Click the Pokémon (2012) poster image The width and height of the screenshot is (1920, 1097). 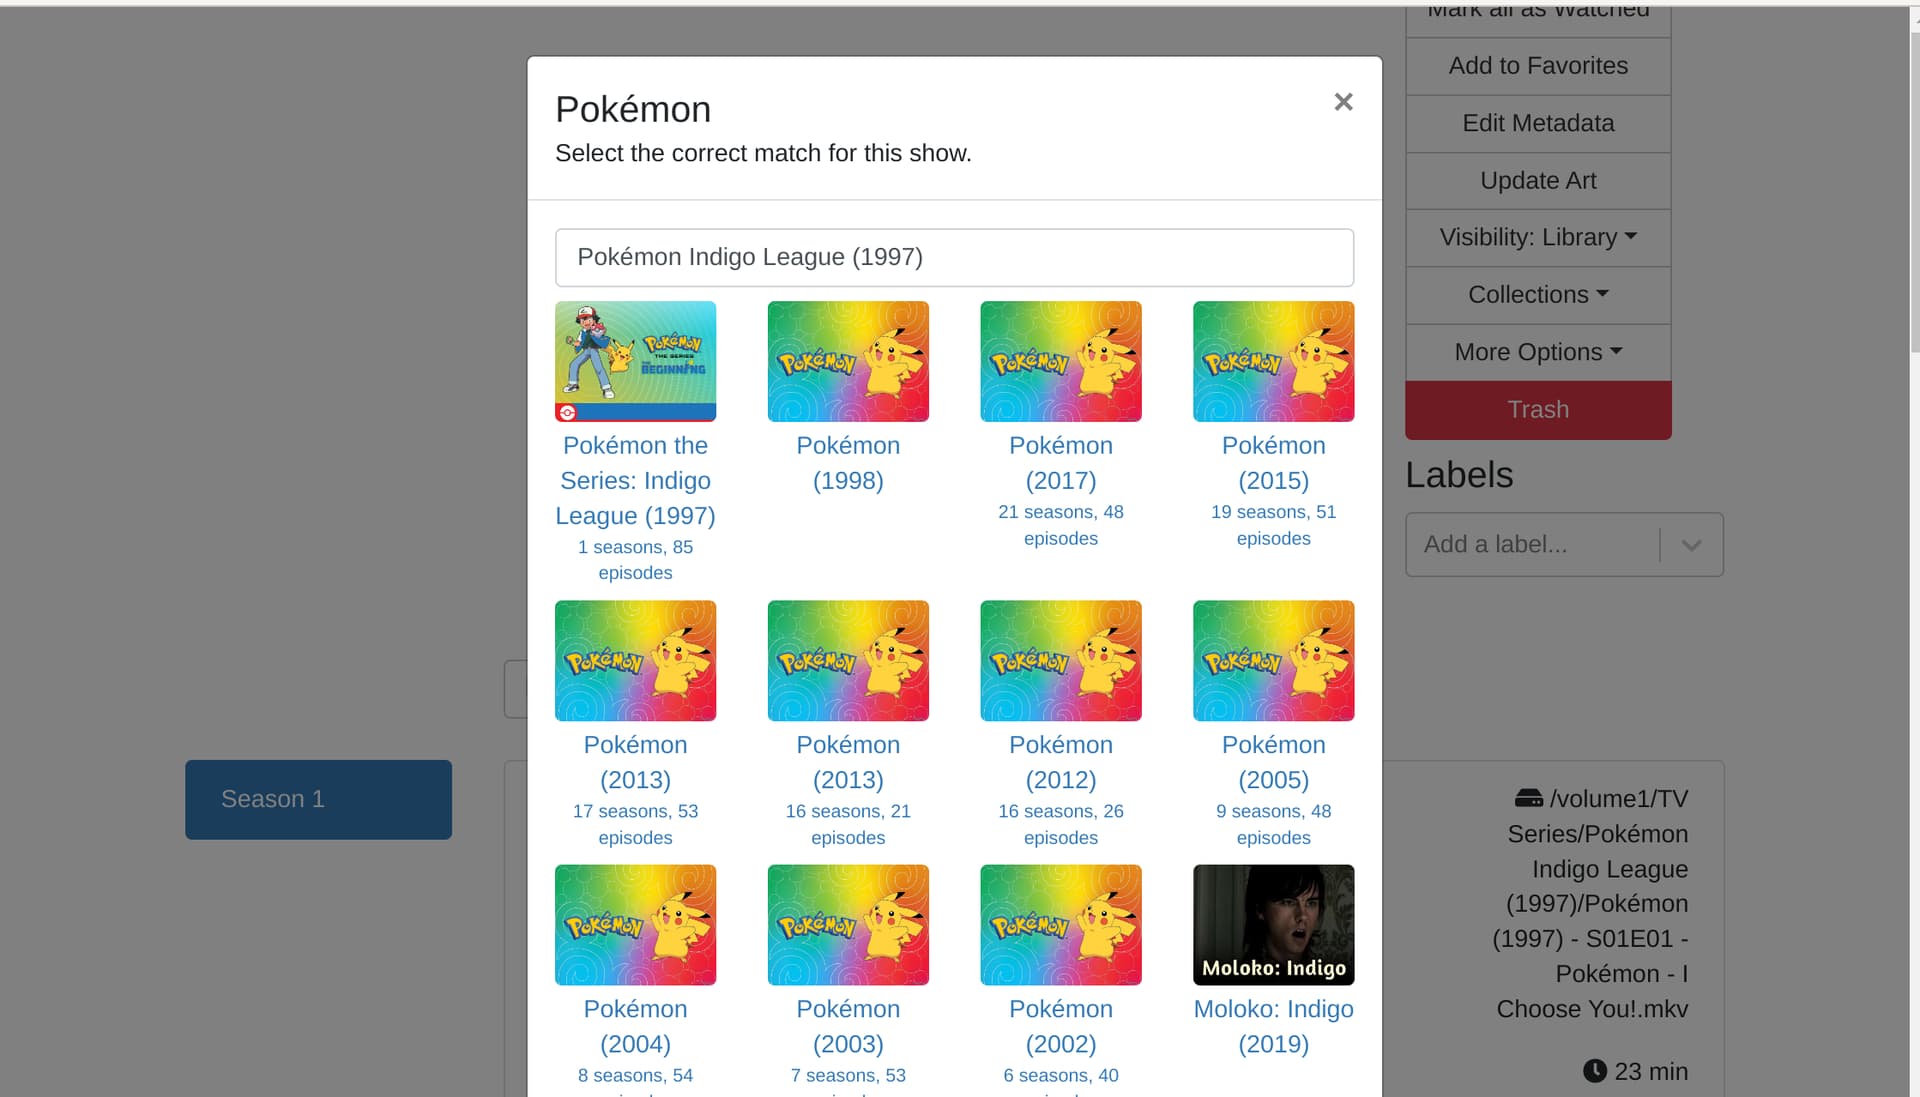(x=1060, y=660)
